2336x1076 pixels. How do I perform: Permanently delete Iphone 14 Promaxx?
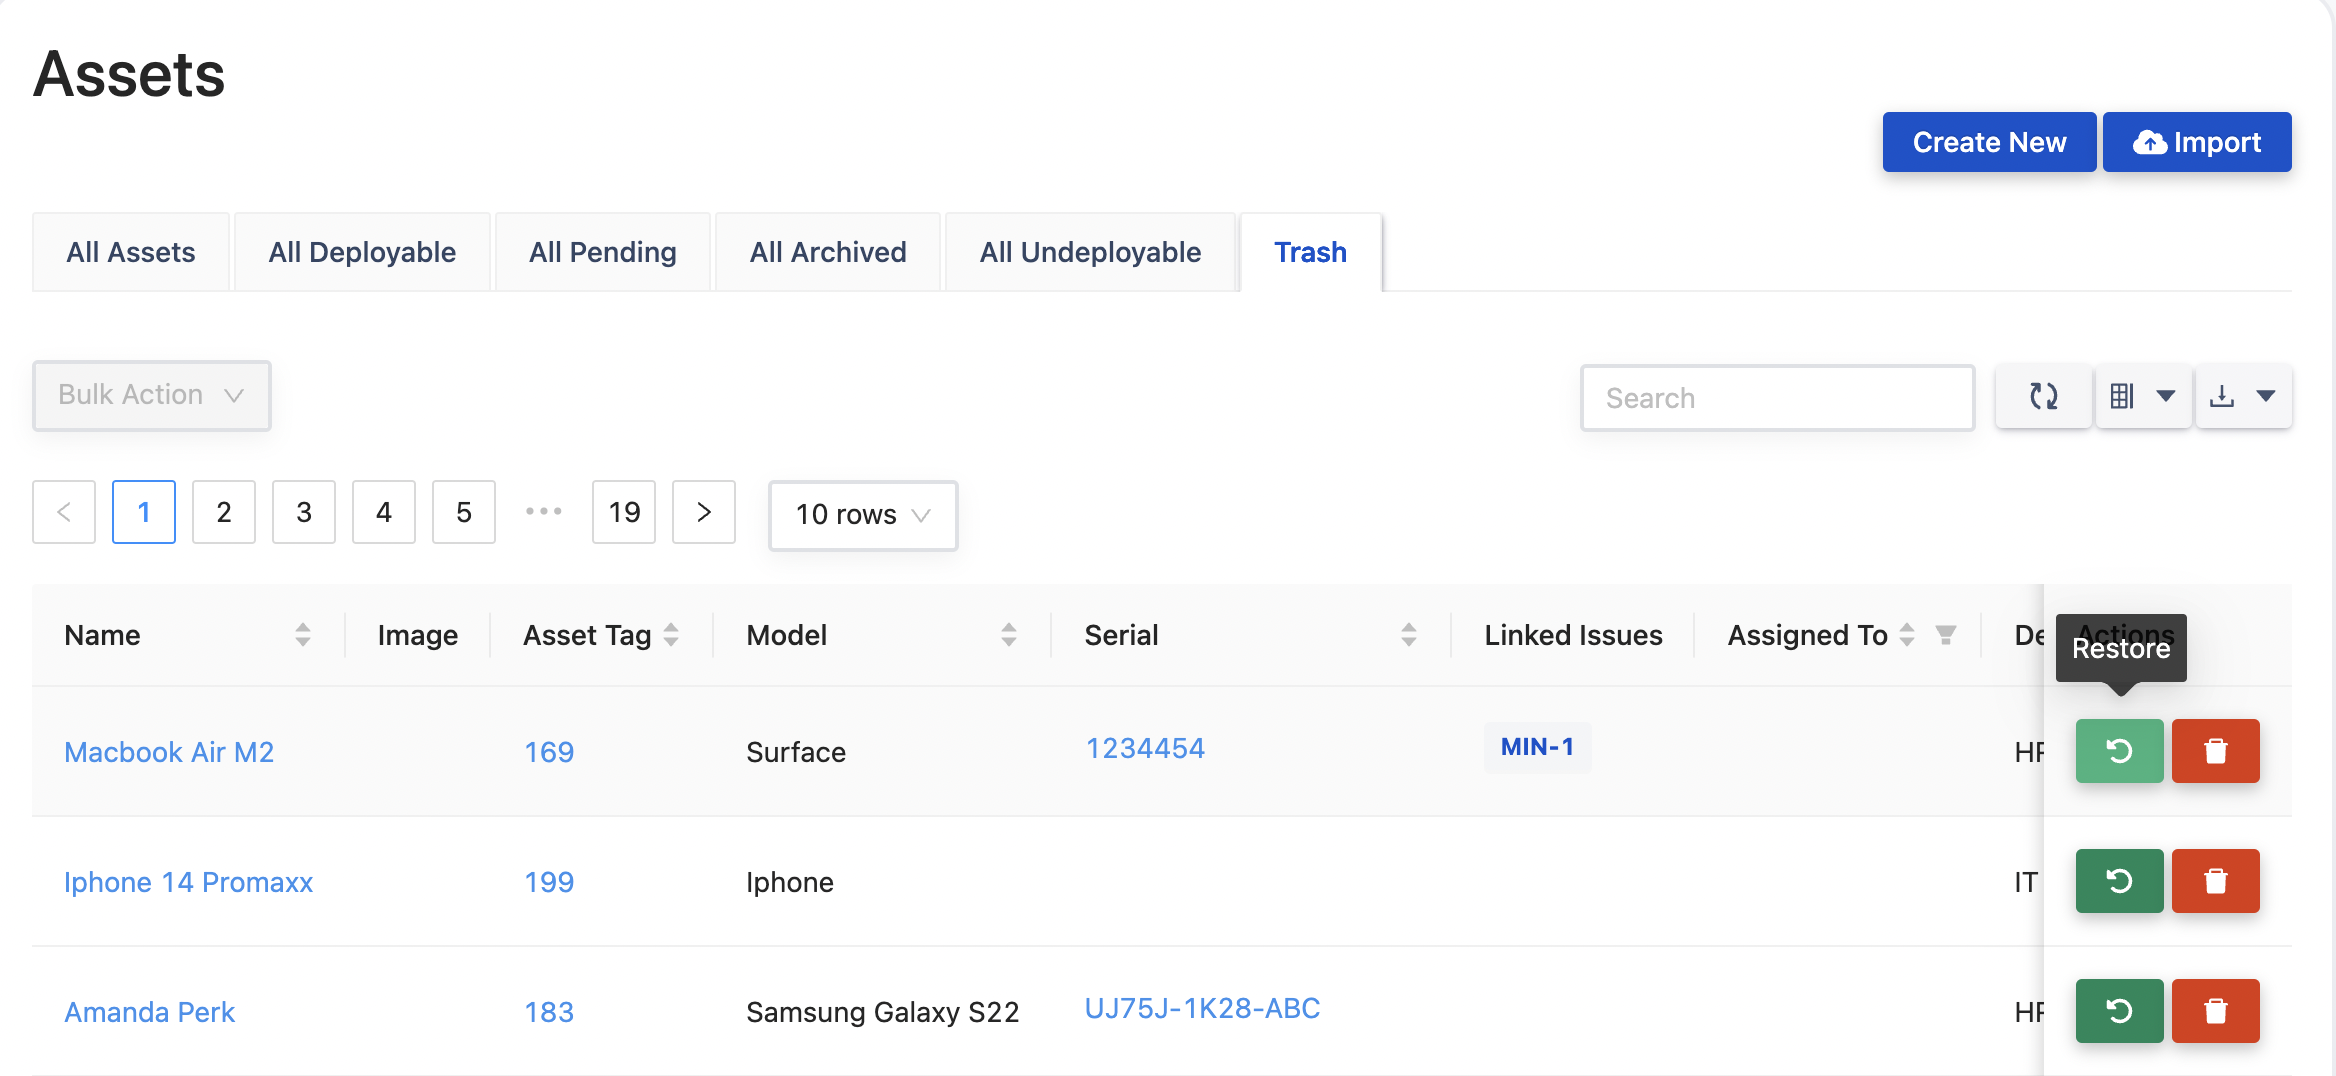(x=2215, y=881)
